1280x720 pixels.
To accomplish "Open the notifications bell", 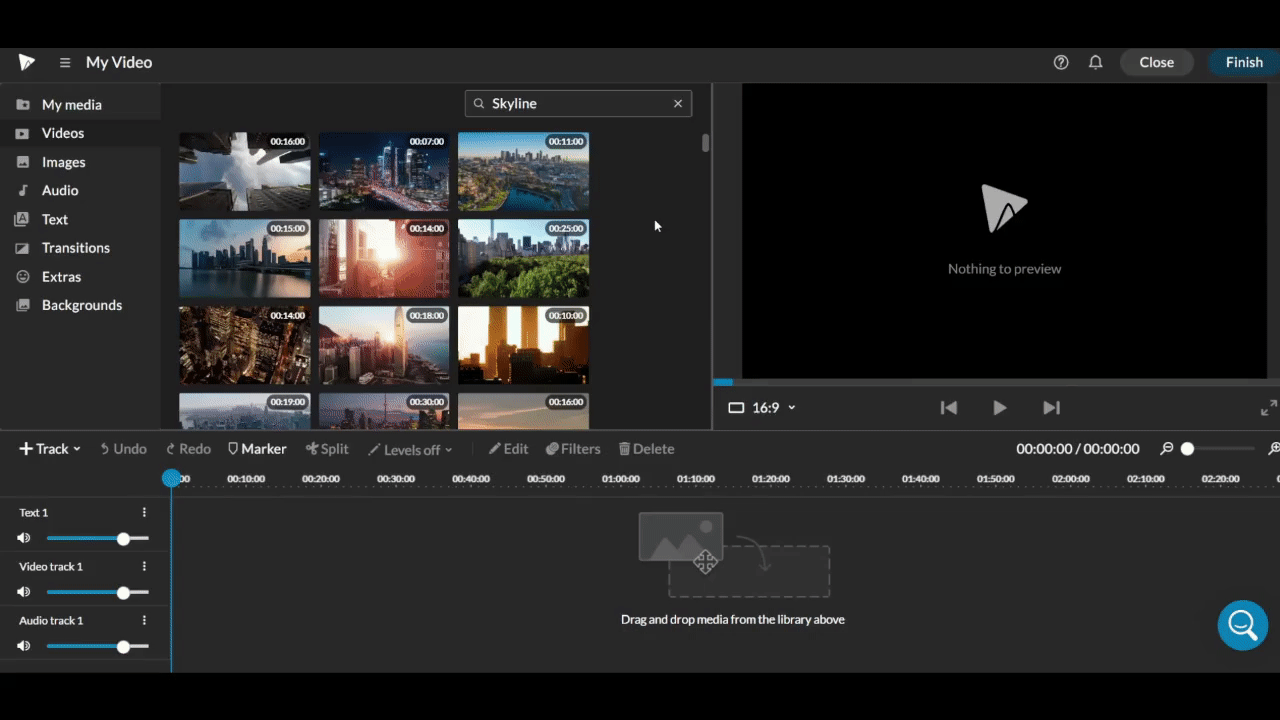I will [1096, 62].
